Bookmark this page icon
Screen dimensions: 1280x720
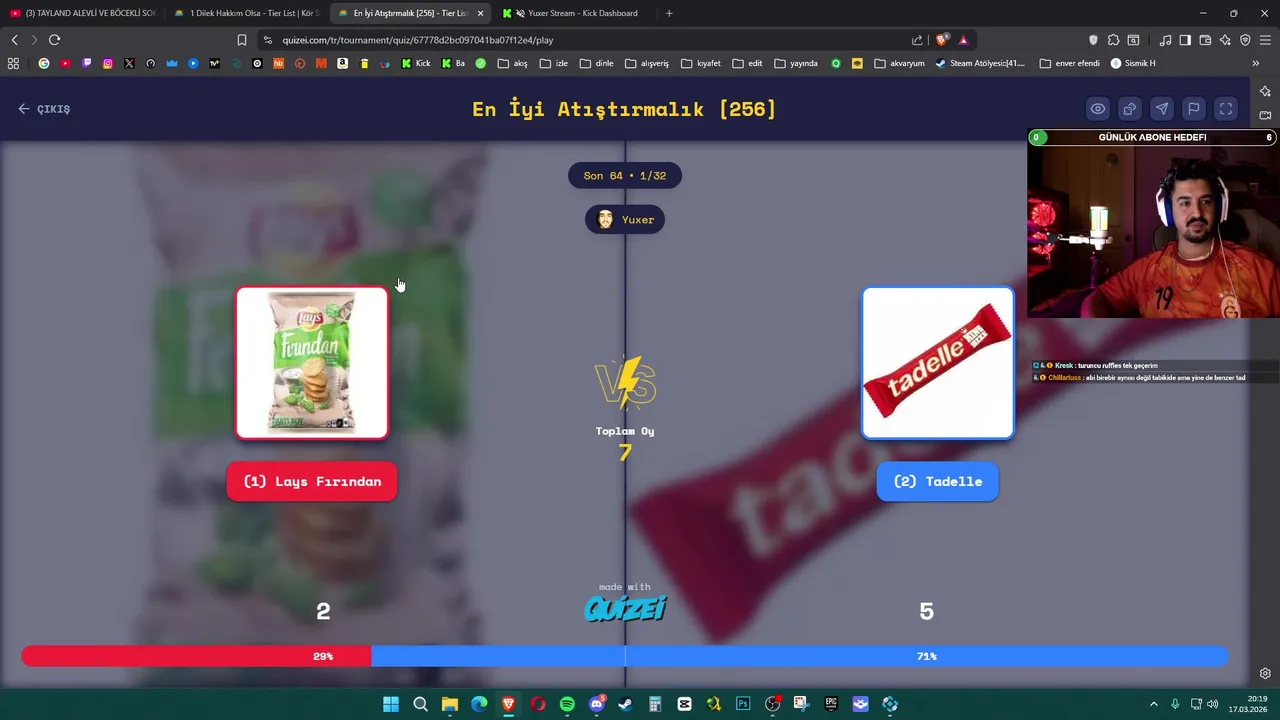242,40
